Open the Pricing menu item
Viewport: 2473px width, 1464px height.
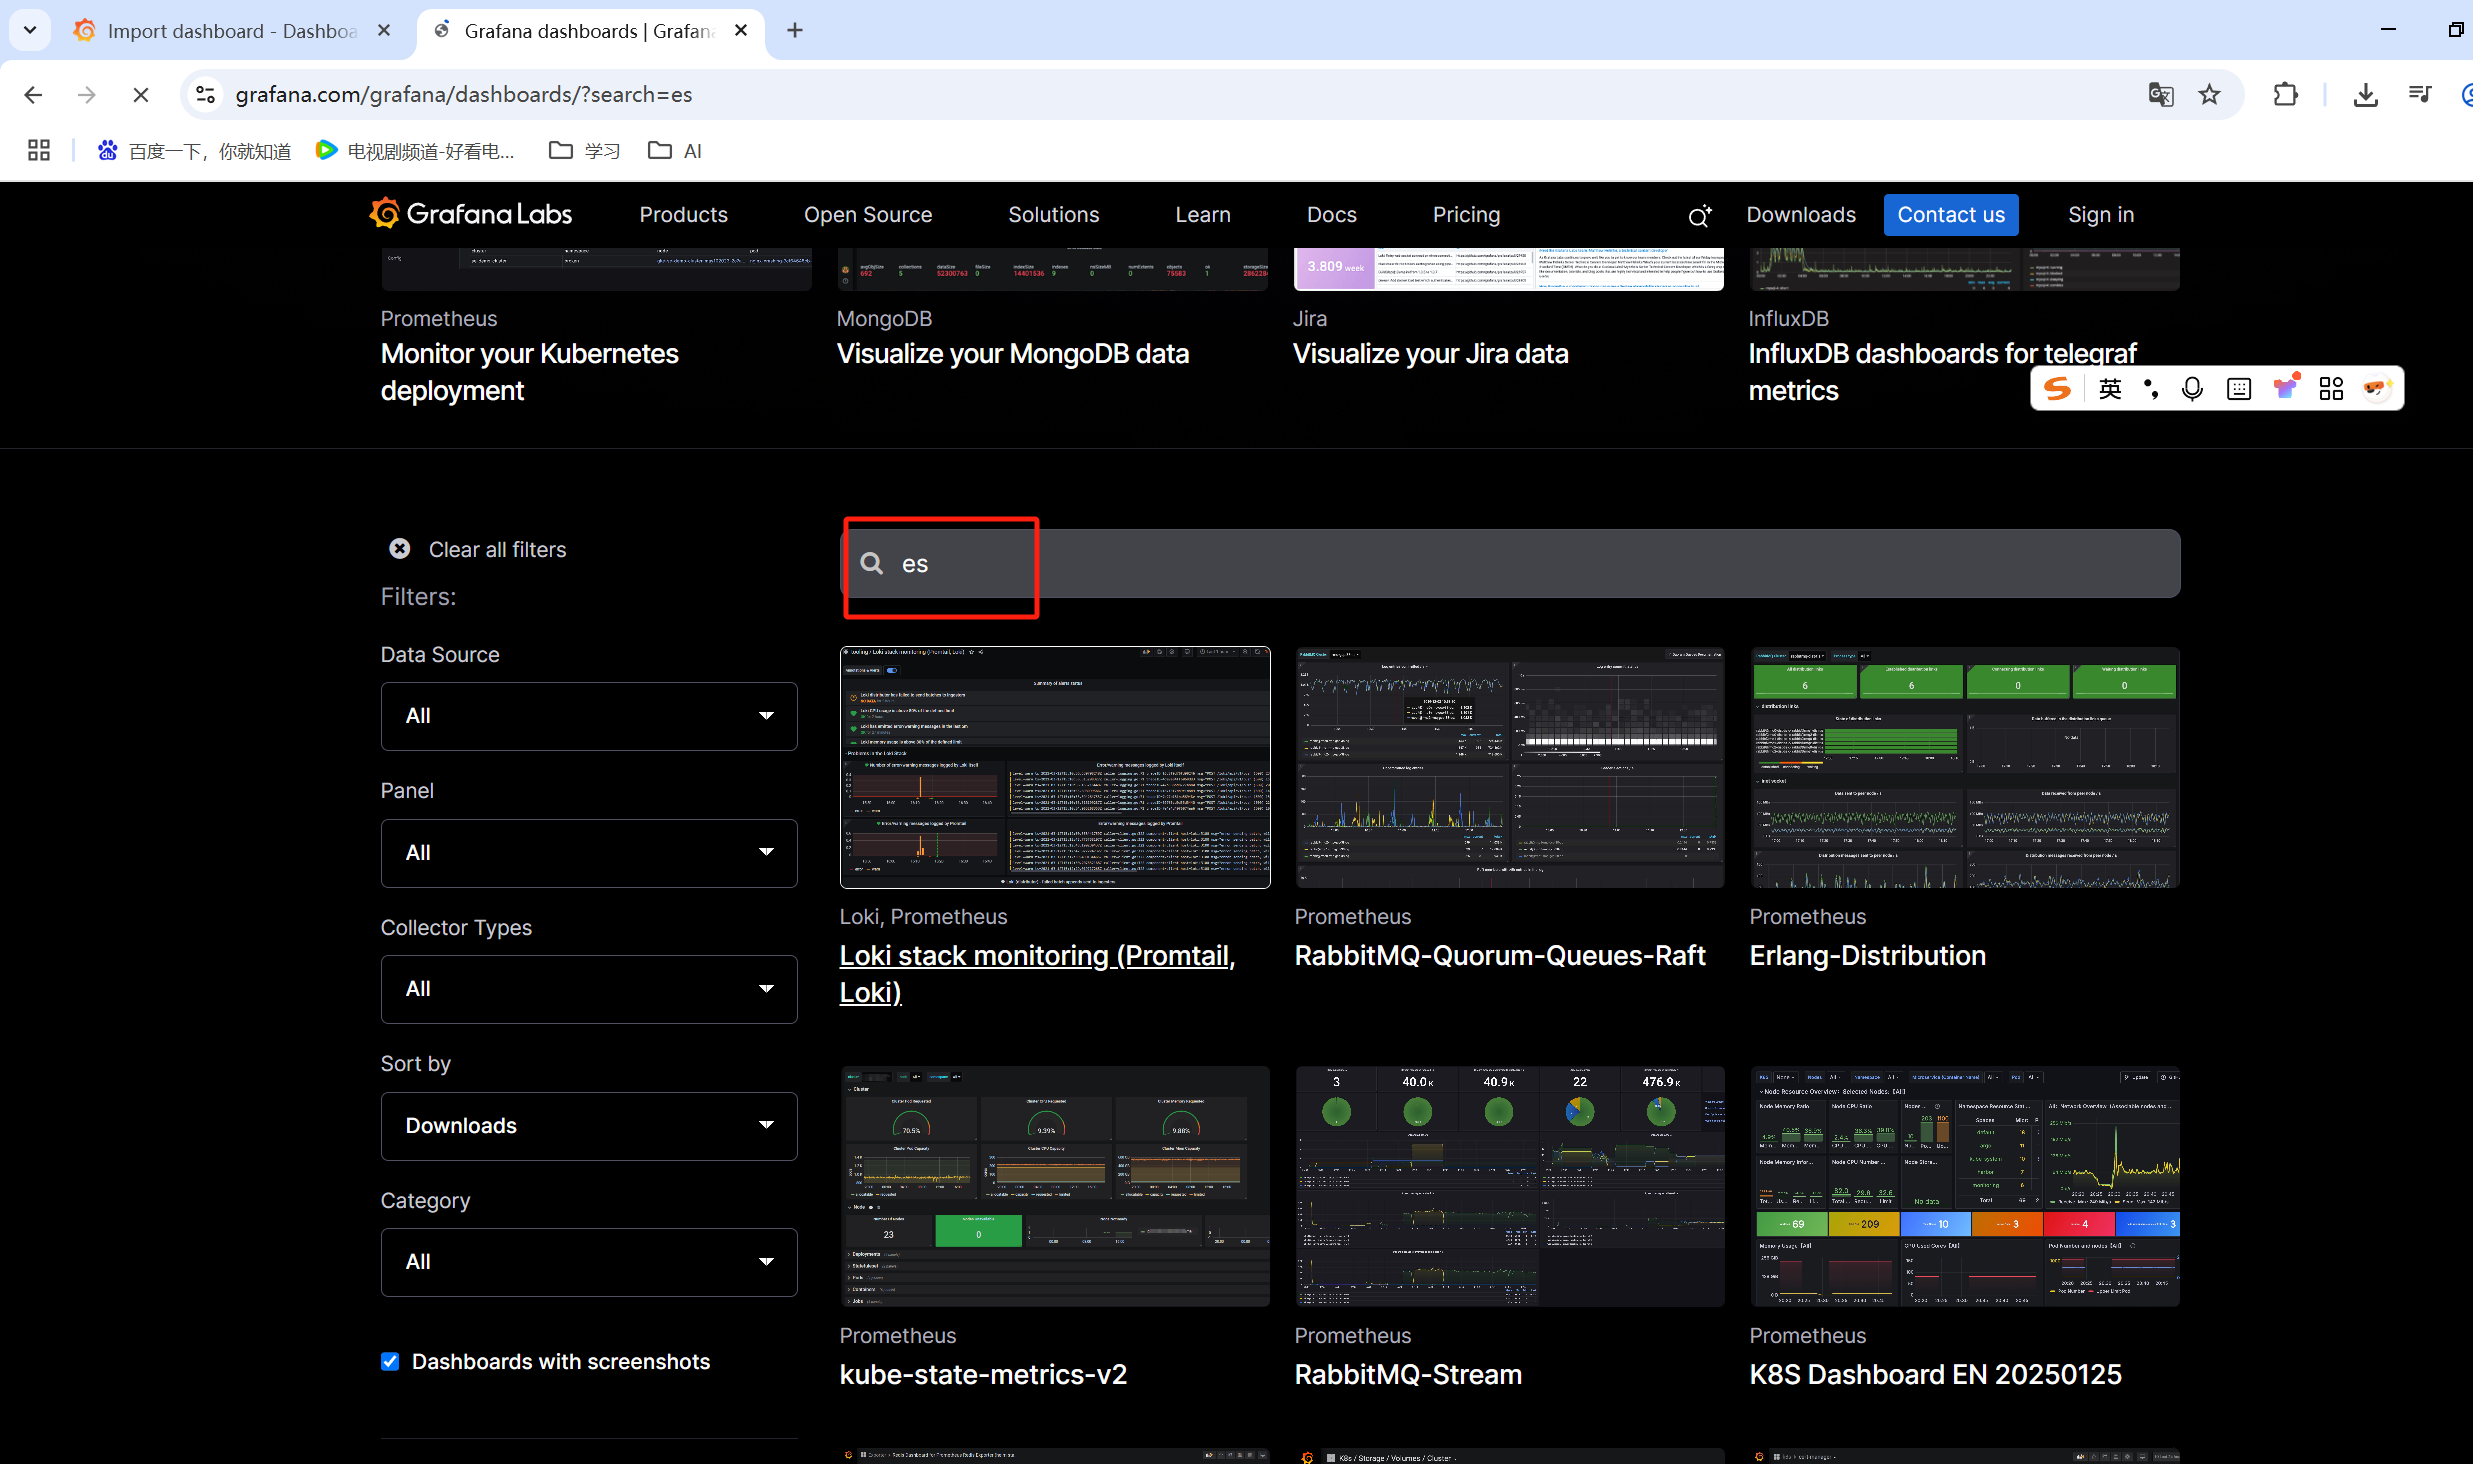pos(1467,215)
